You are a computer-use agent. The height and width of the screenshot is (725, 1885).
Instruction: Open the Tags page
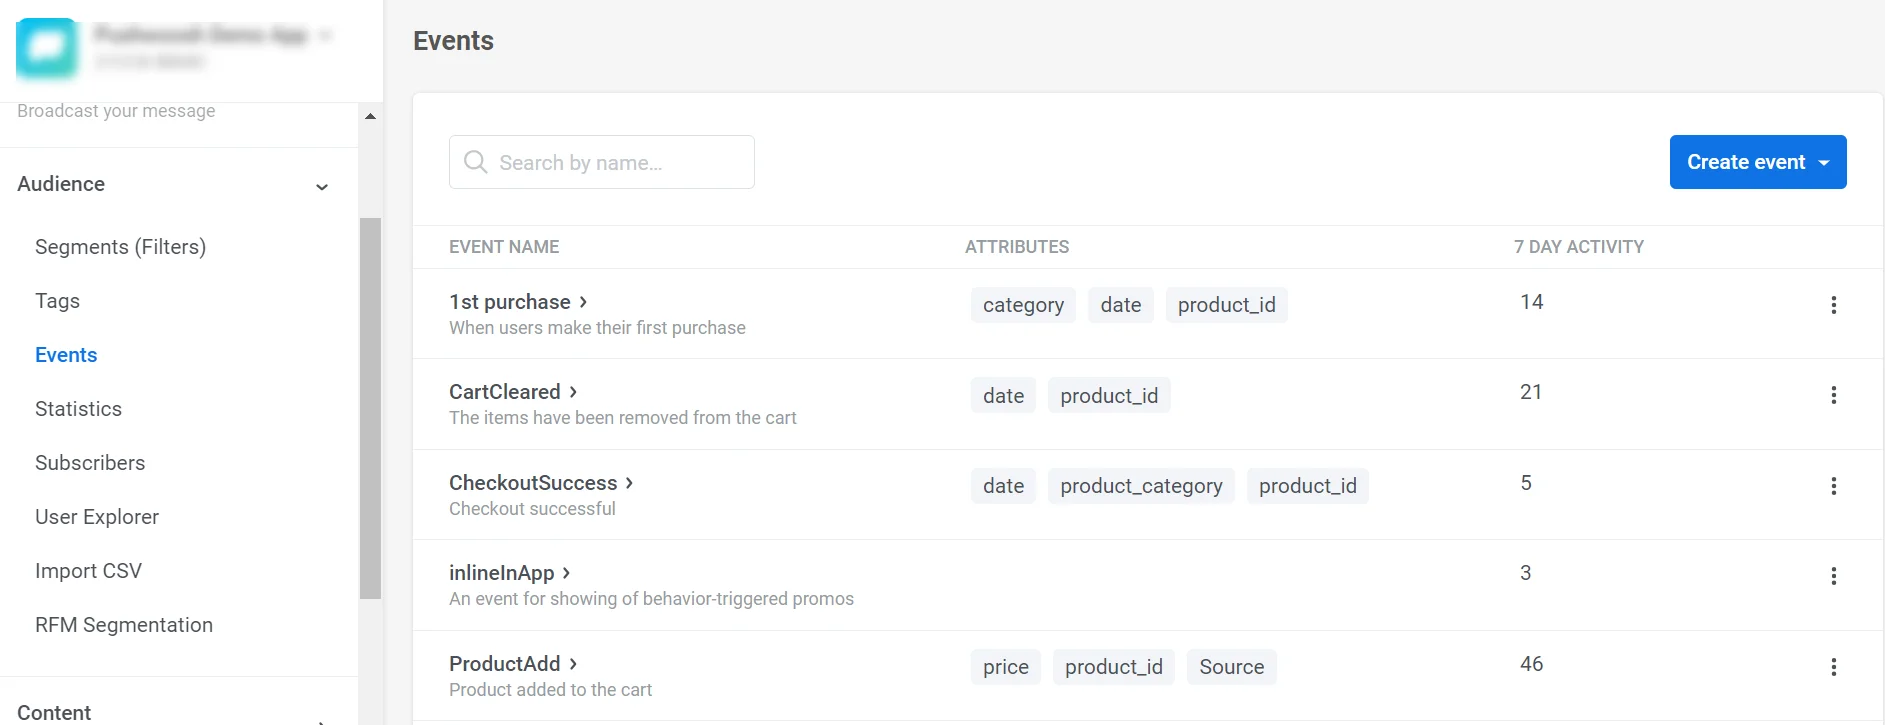[57, 301]
